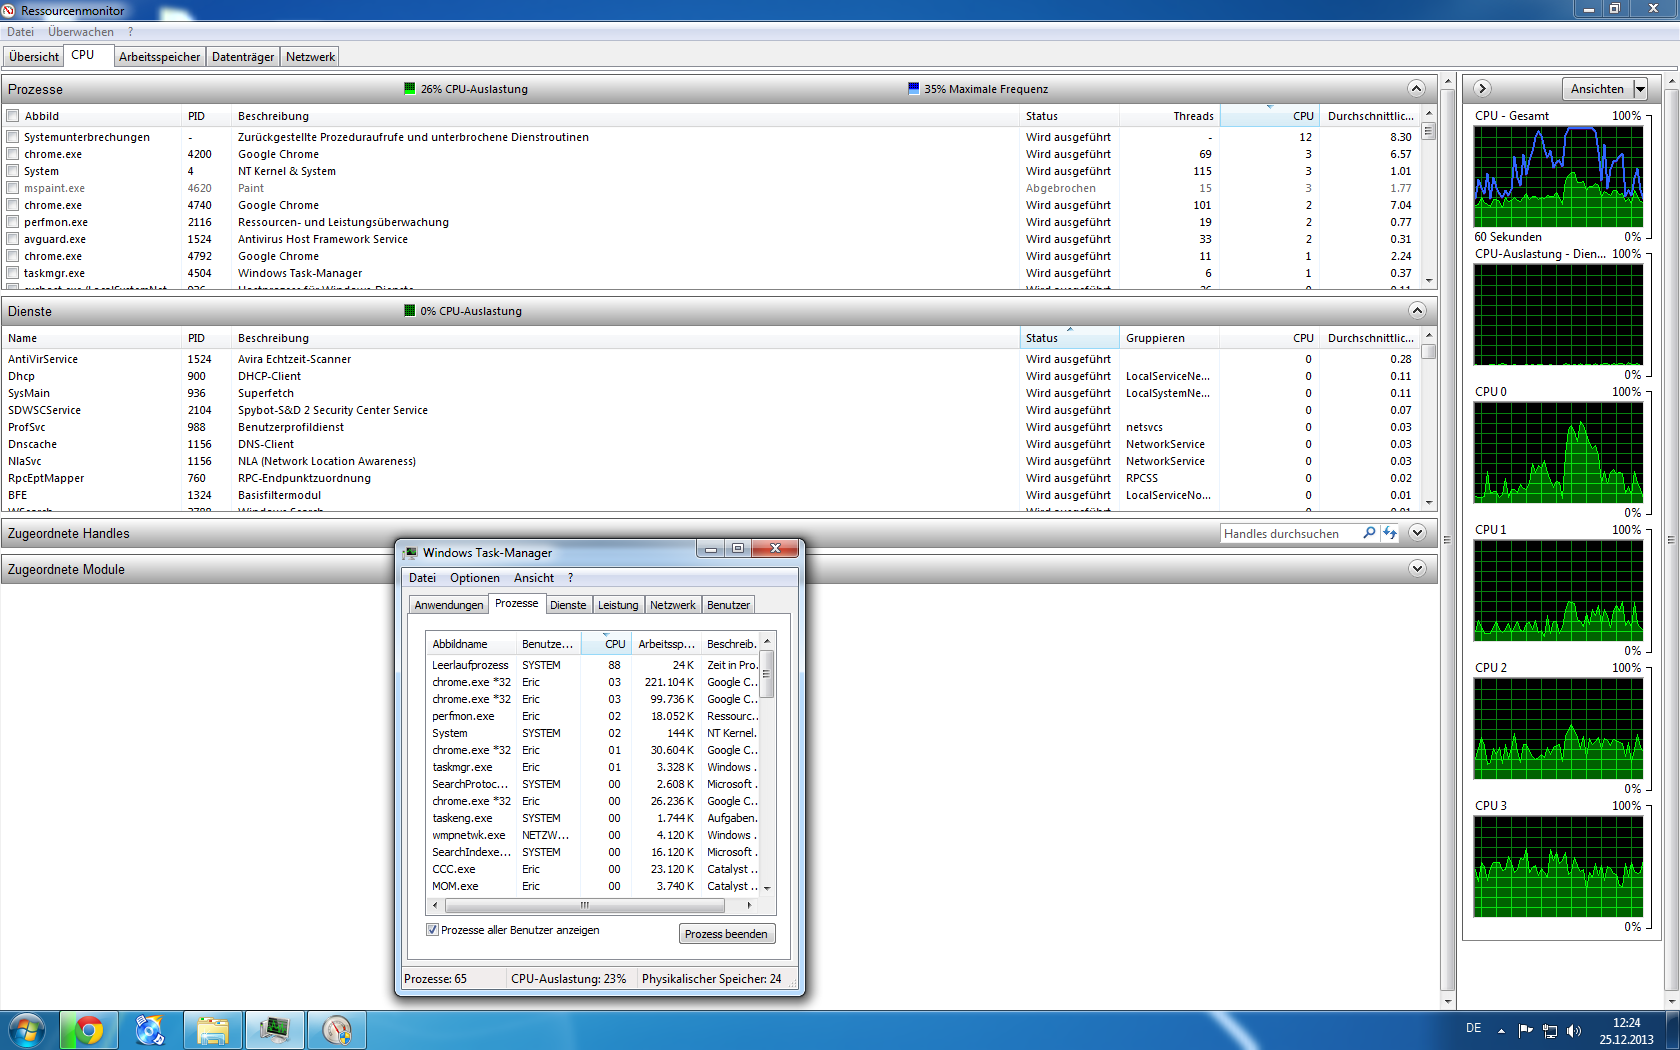This screenshot has height=1050, width=1680.
Task: Check the perfmon.exe process checkbox
Action: tap(13, 222)
